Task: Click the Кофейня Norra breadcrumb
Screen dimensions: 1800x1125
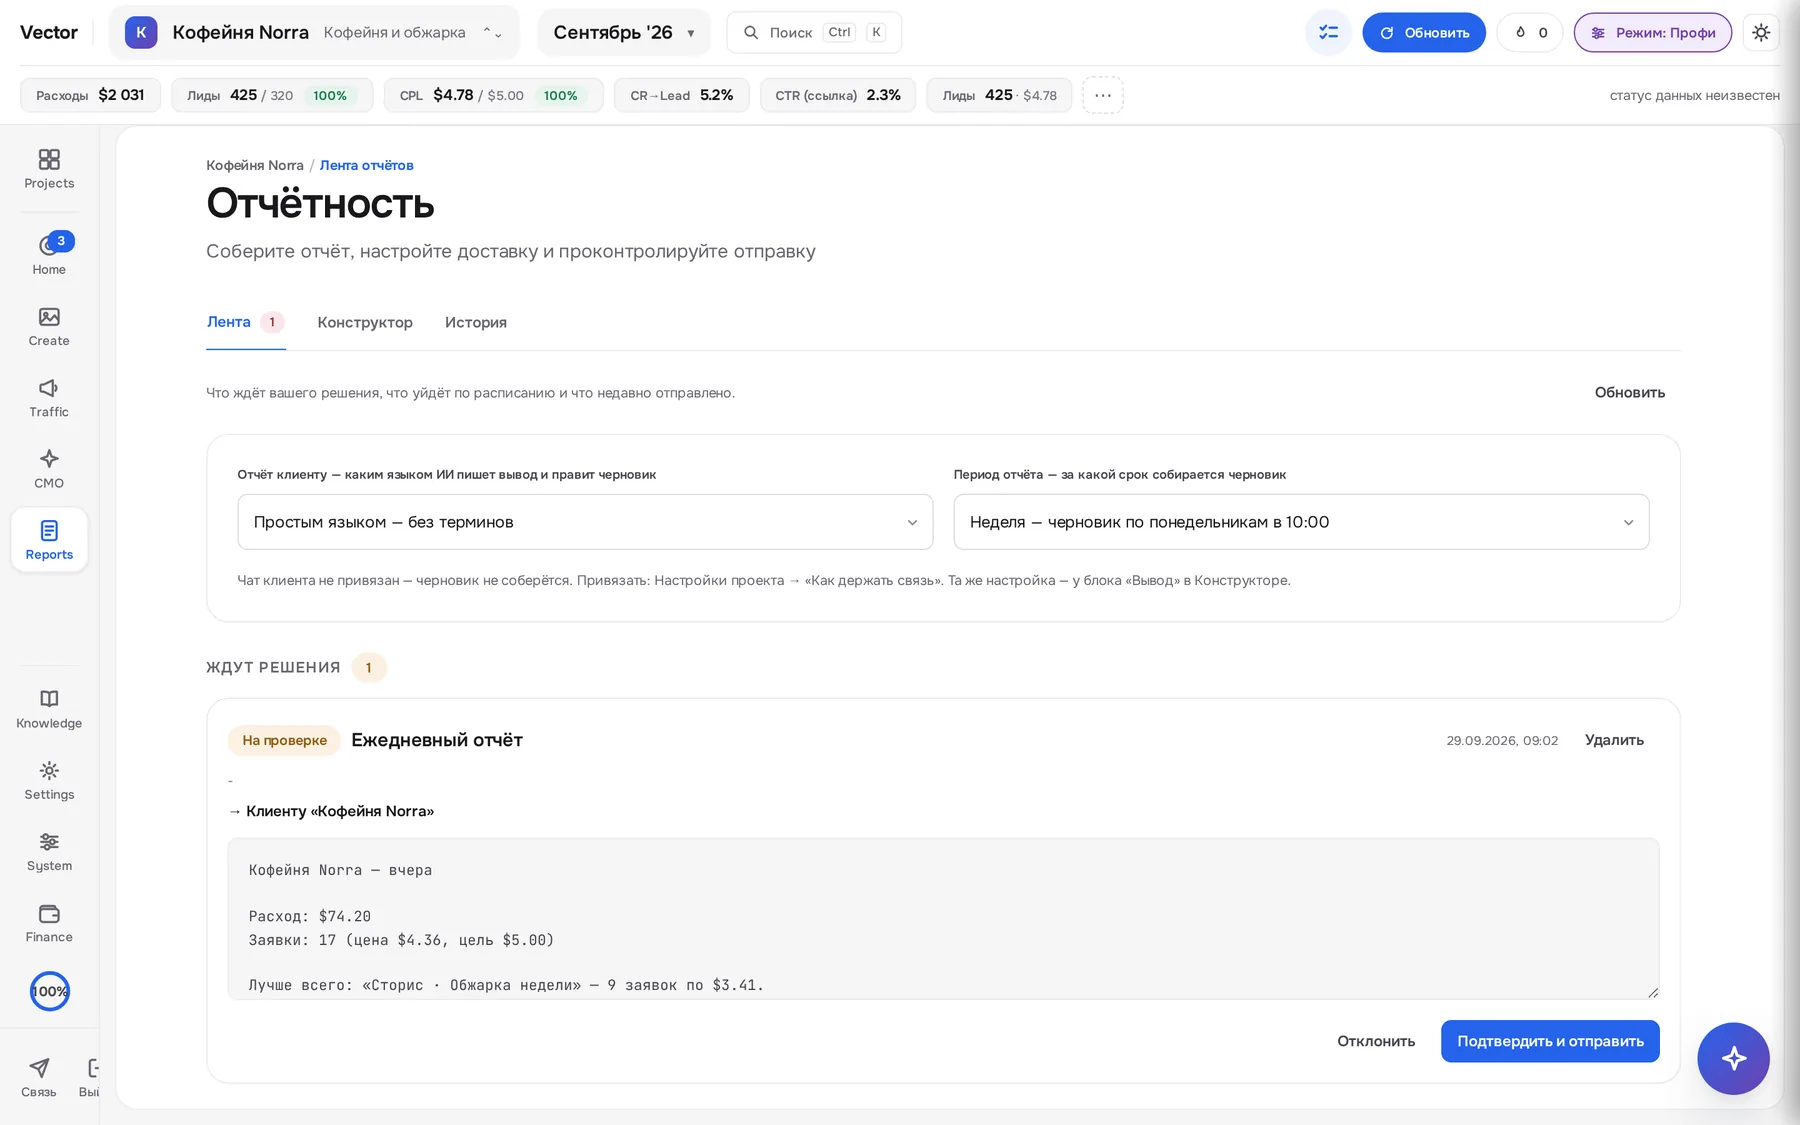Action: 255,165
